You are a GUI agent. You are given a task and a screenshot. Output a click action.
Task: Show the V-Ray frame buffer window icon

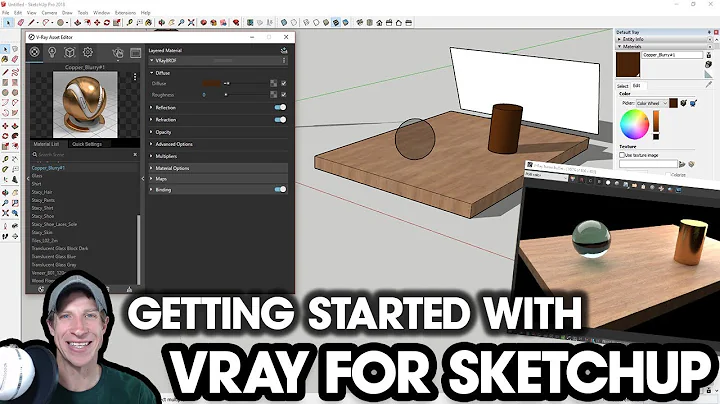point(135,53)
